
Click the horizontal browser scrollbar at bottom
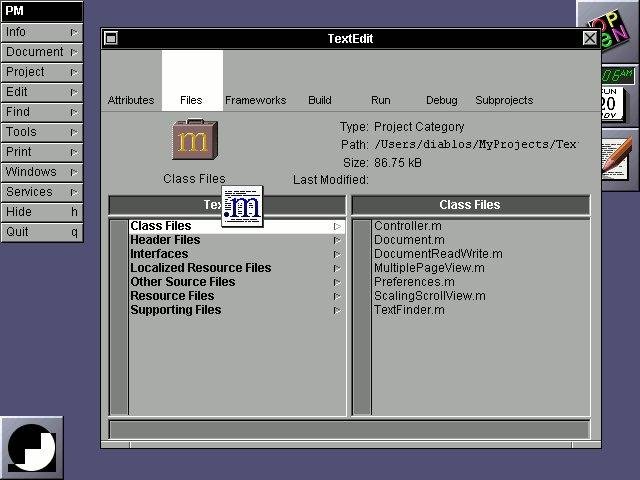(x=349, y=429)
